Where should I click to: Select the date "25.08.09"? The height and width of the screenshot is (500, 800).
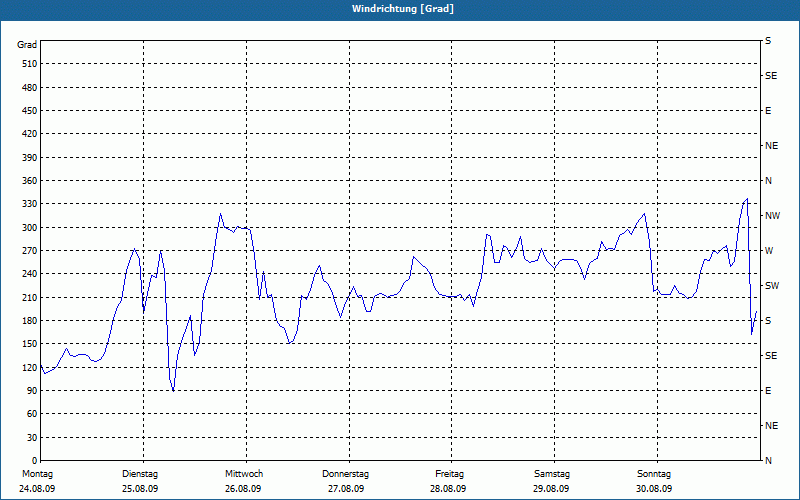click(x=140, y=489)
